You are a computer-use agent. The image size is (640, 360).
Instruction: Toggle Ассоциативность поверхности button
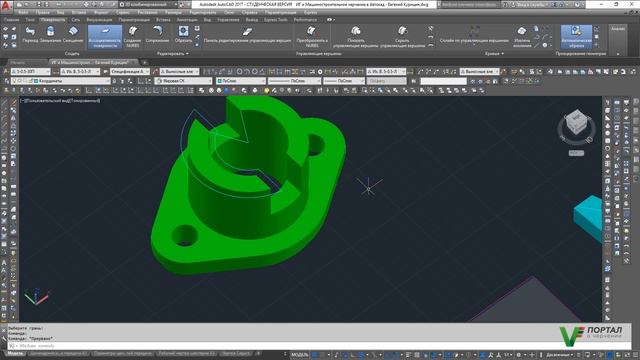[105, 37]
